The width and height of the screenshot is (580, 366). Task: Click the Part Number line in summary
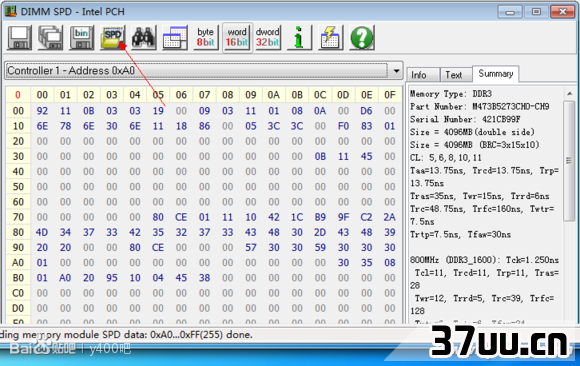479,107
